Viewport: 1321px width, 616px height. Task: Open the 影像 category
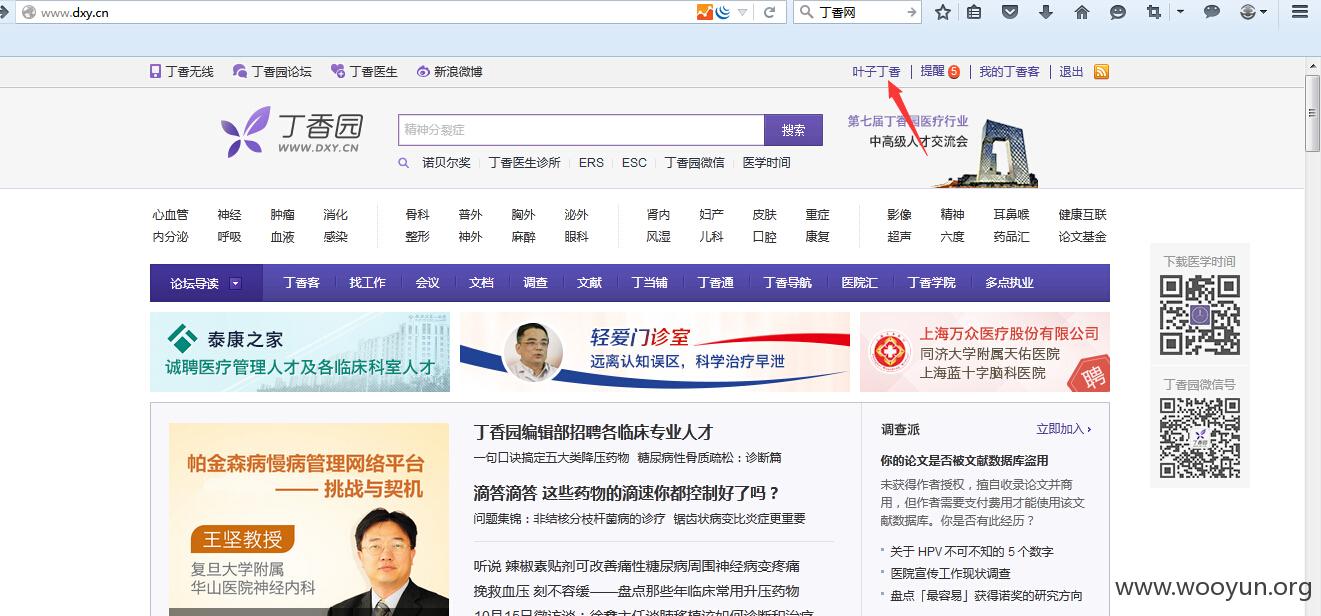pyautogui.click(x=899, y=214)
